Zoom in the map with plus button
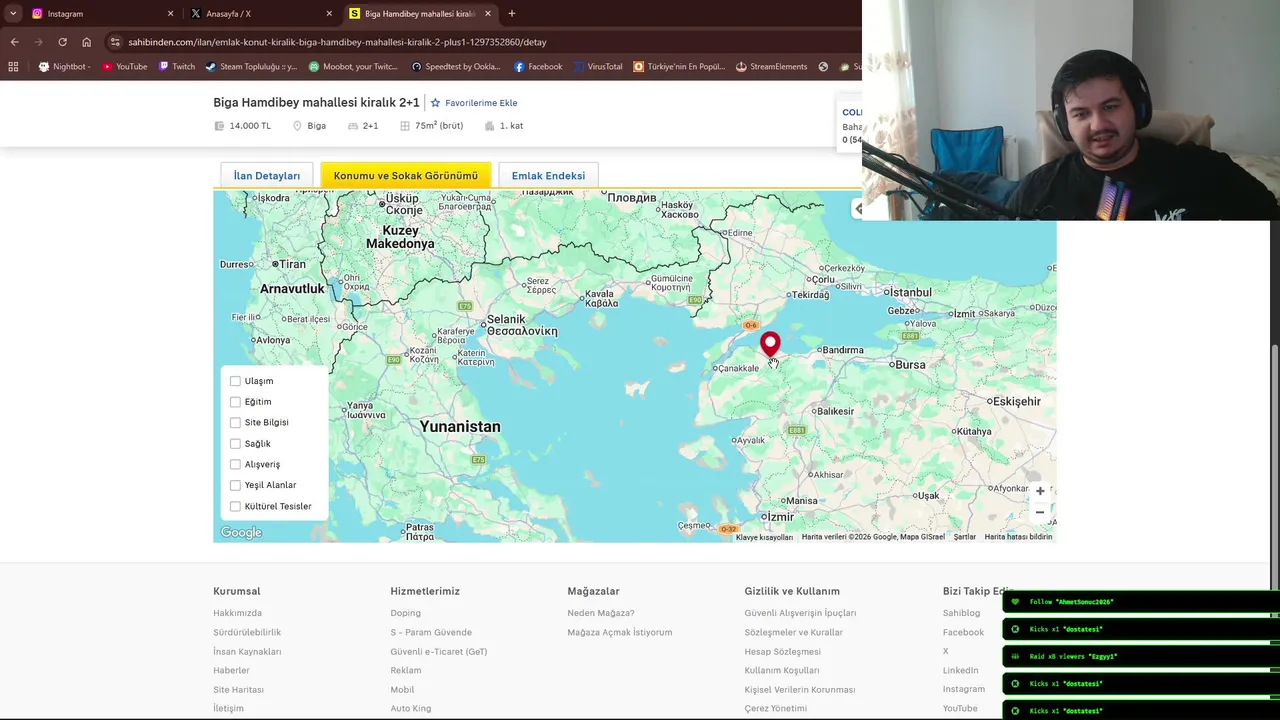 point(1040,491)
